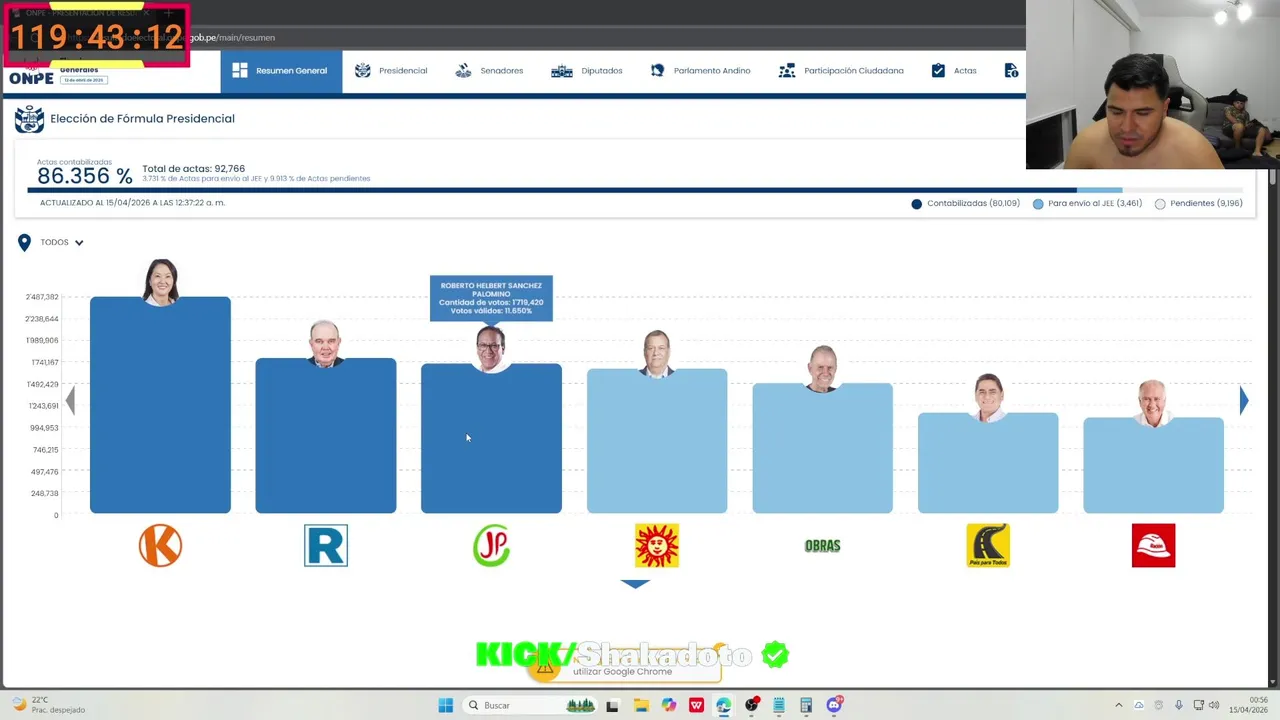The height and width of the screenshot is (720, 1280).
Task: Click the OBRAS party logo
Action: pyautogui.click(x=822, y=546)
